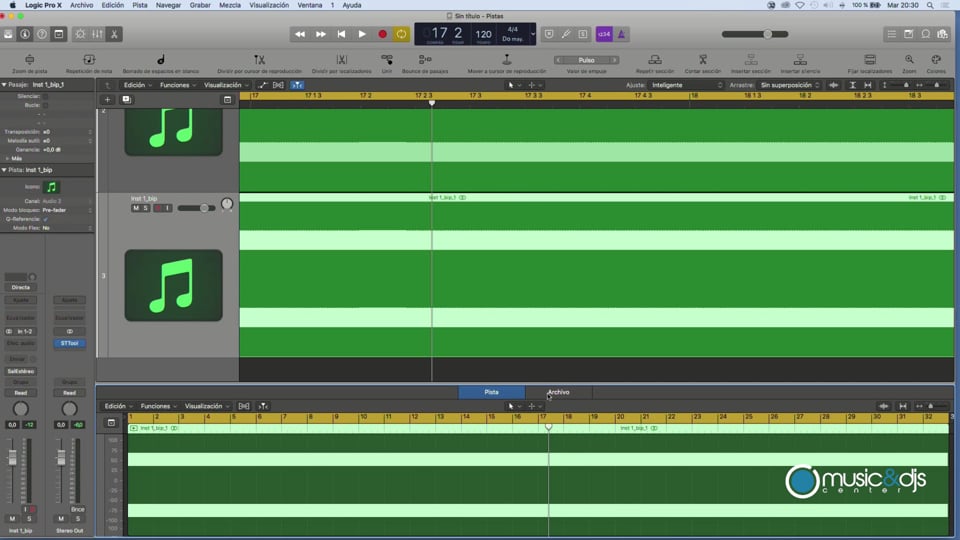Click Dividir por cursor de reproducción
960x540 pixels.
point(260,63)
